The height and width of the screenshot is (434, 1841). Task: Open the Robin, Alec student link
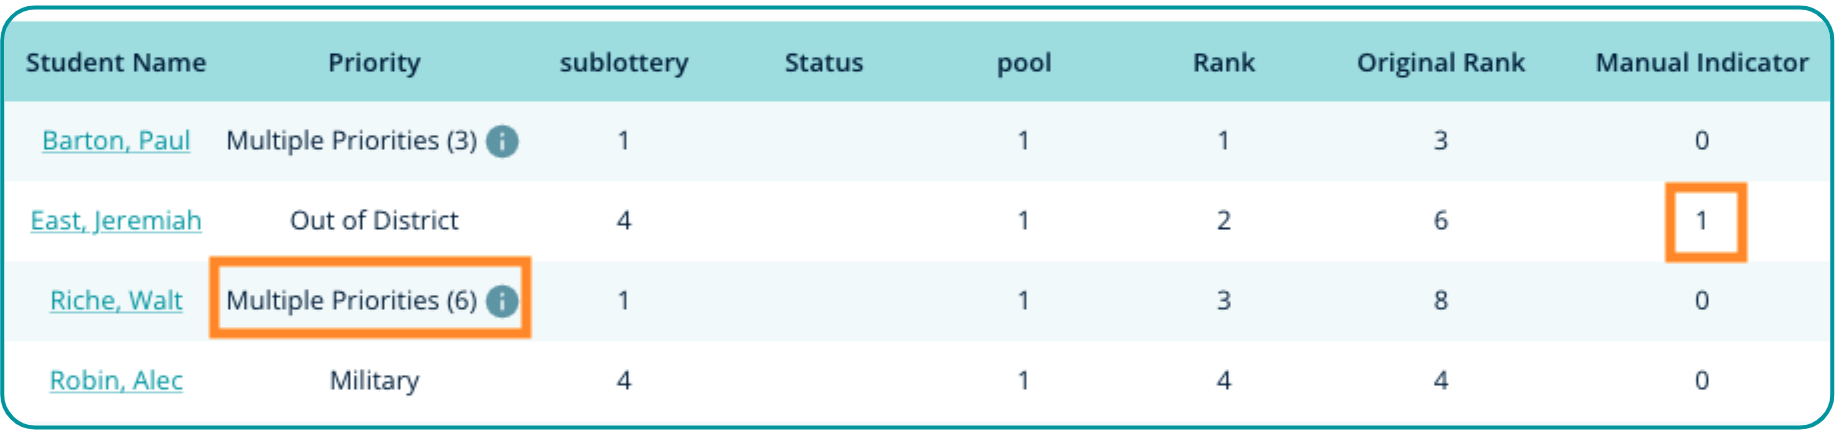116,381
